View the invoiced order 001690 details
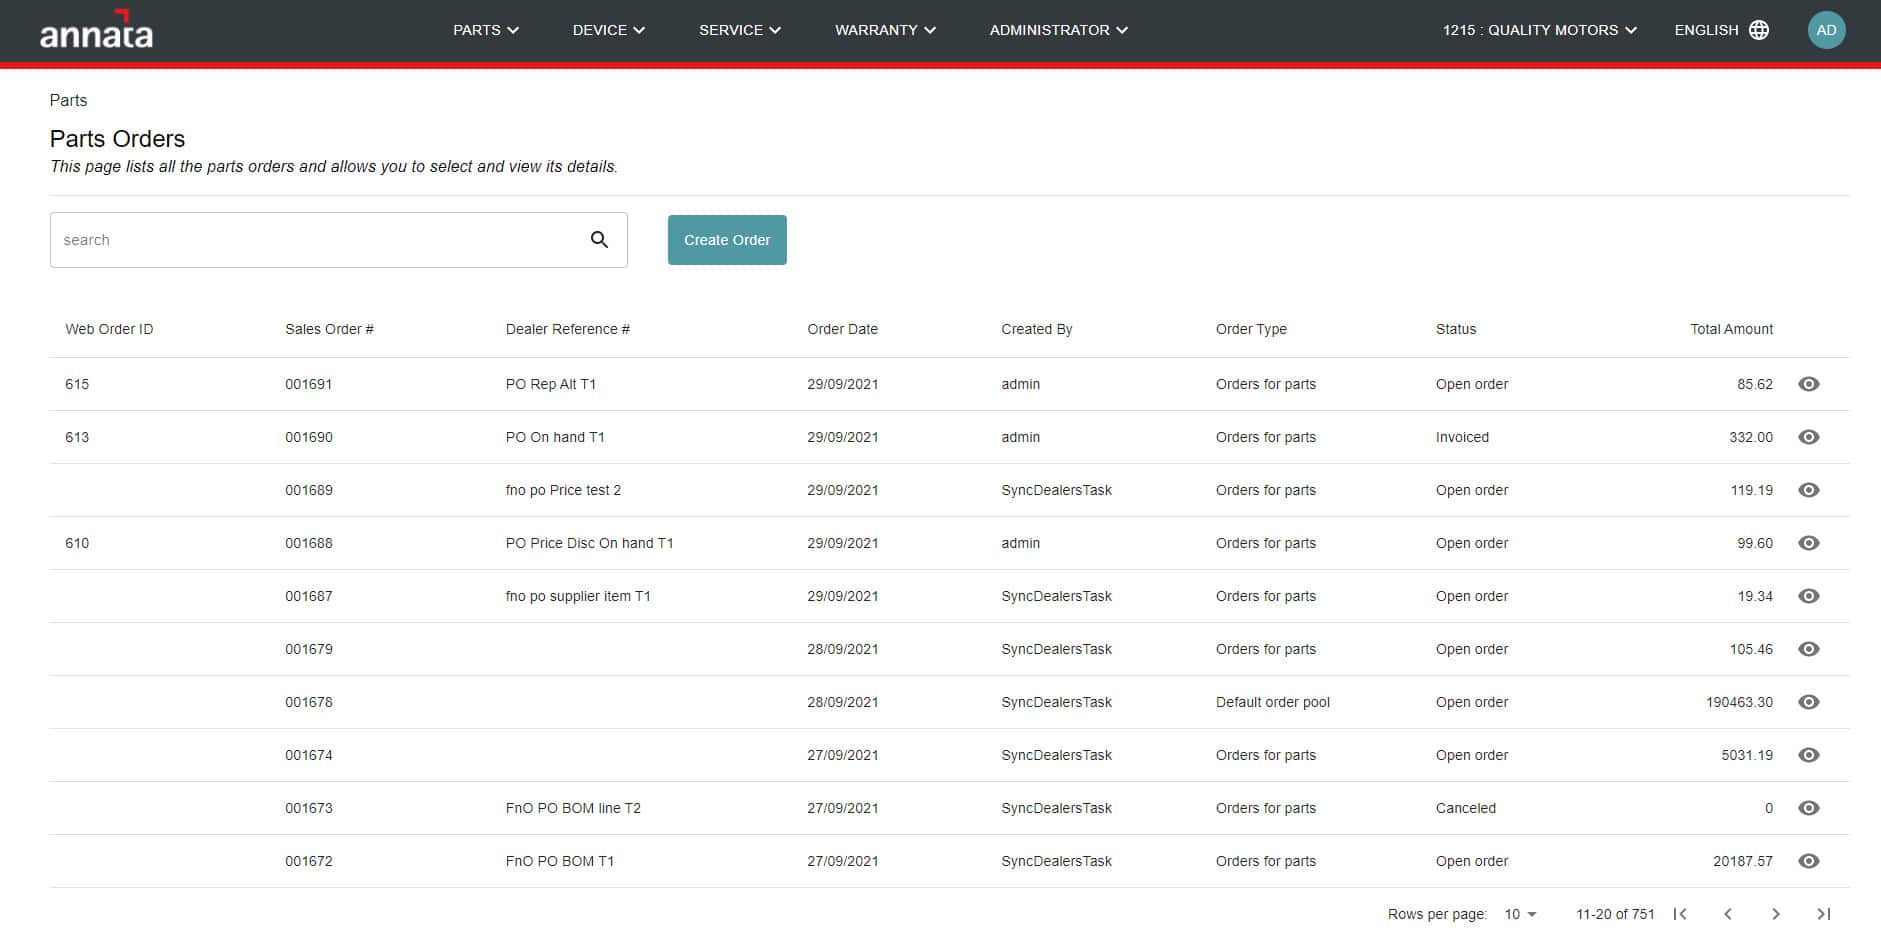Screen dimensions: 1881x931 point(1809,437)
